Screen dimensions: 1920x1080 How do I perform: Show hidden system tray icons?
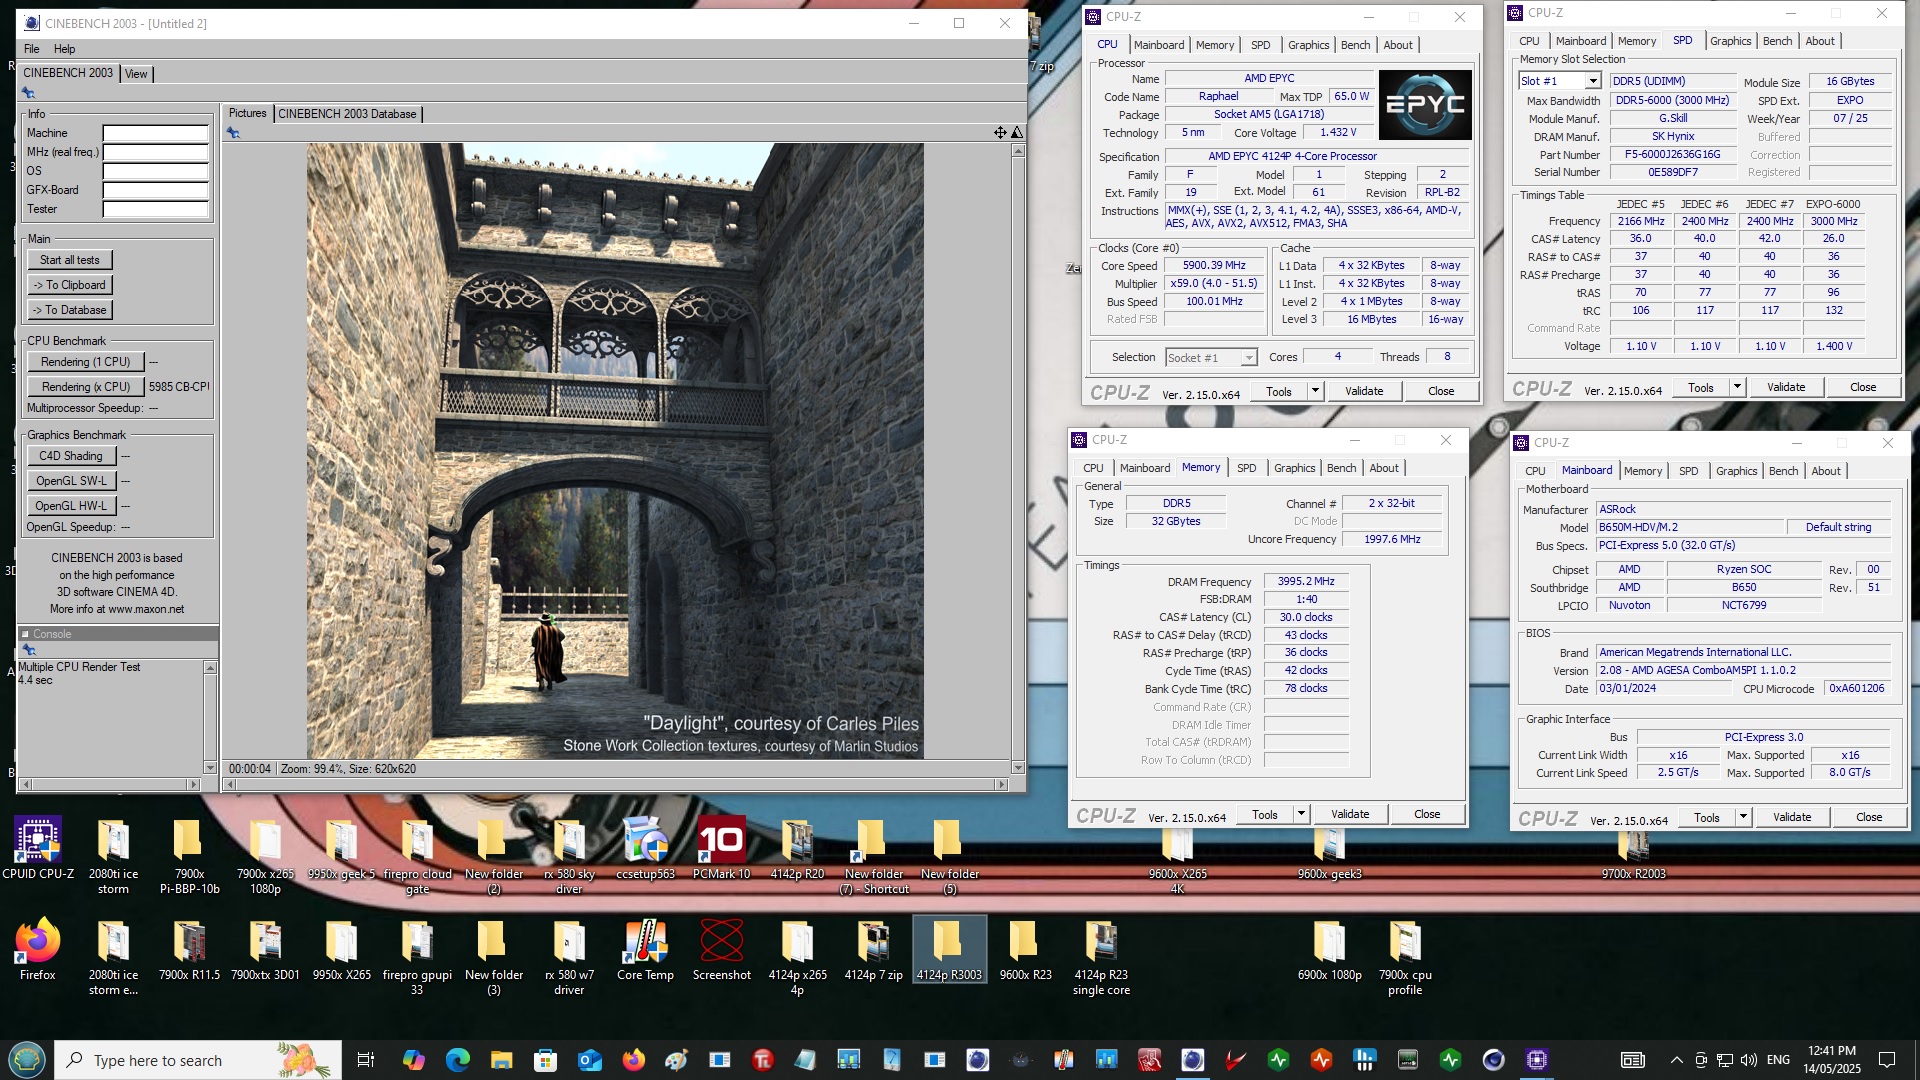[1676, 1060]
